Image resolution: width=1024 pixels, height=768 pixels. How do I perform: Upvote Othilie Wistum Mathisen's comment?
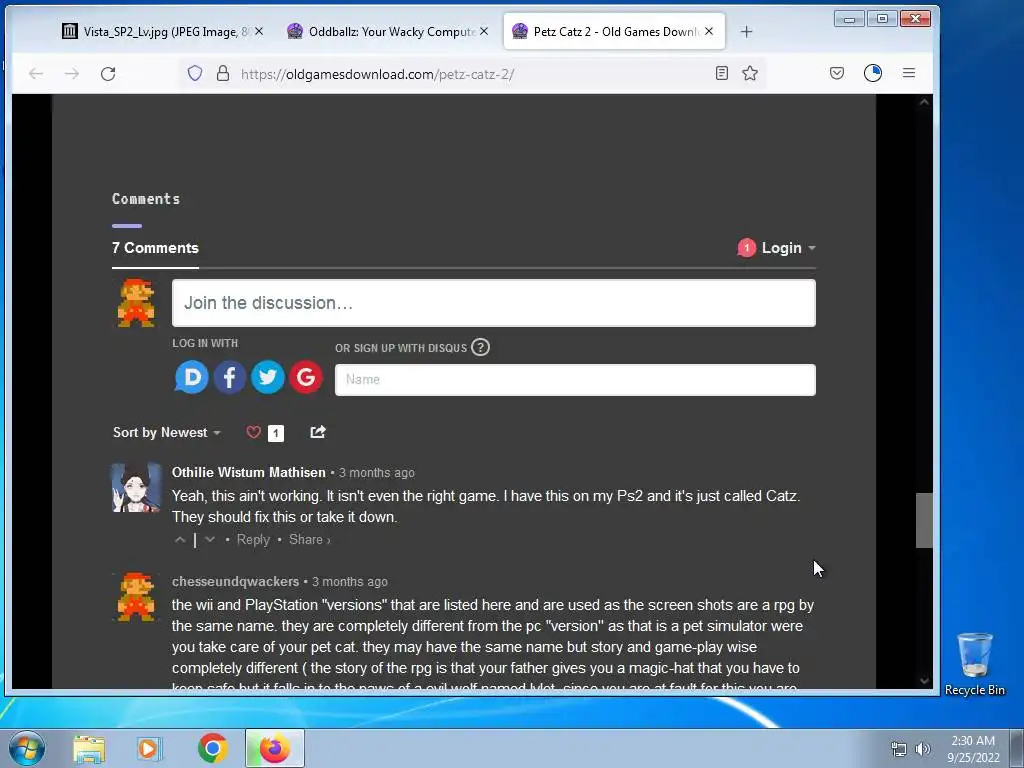click(x=180, y=539)
